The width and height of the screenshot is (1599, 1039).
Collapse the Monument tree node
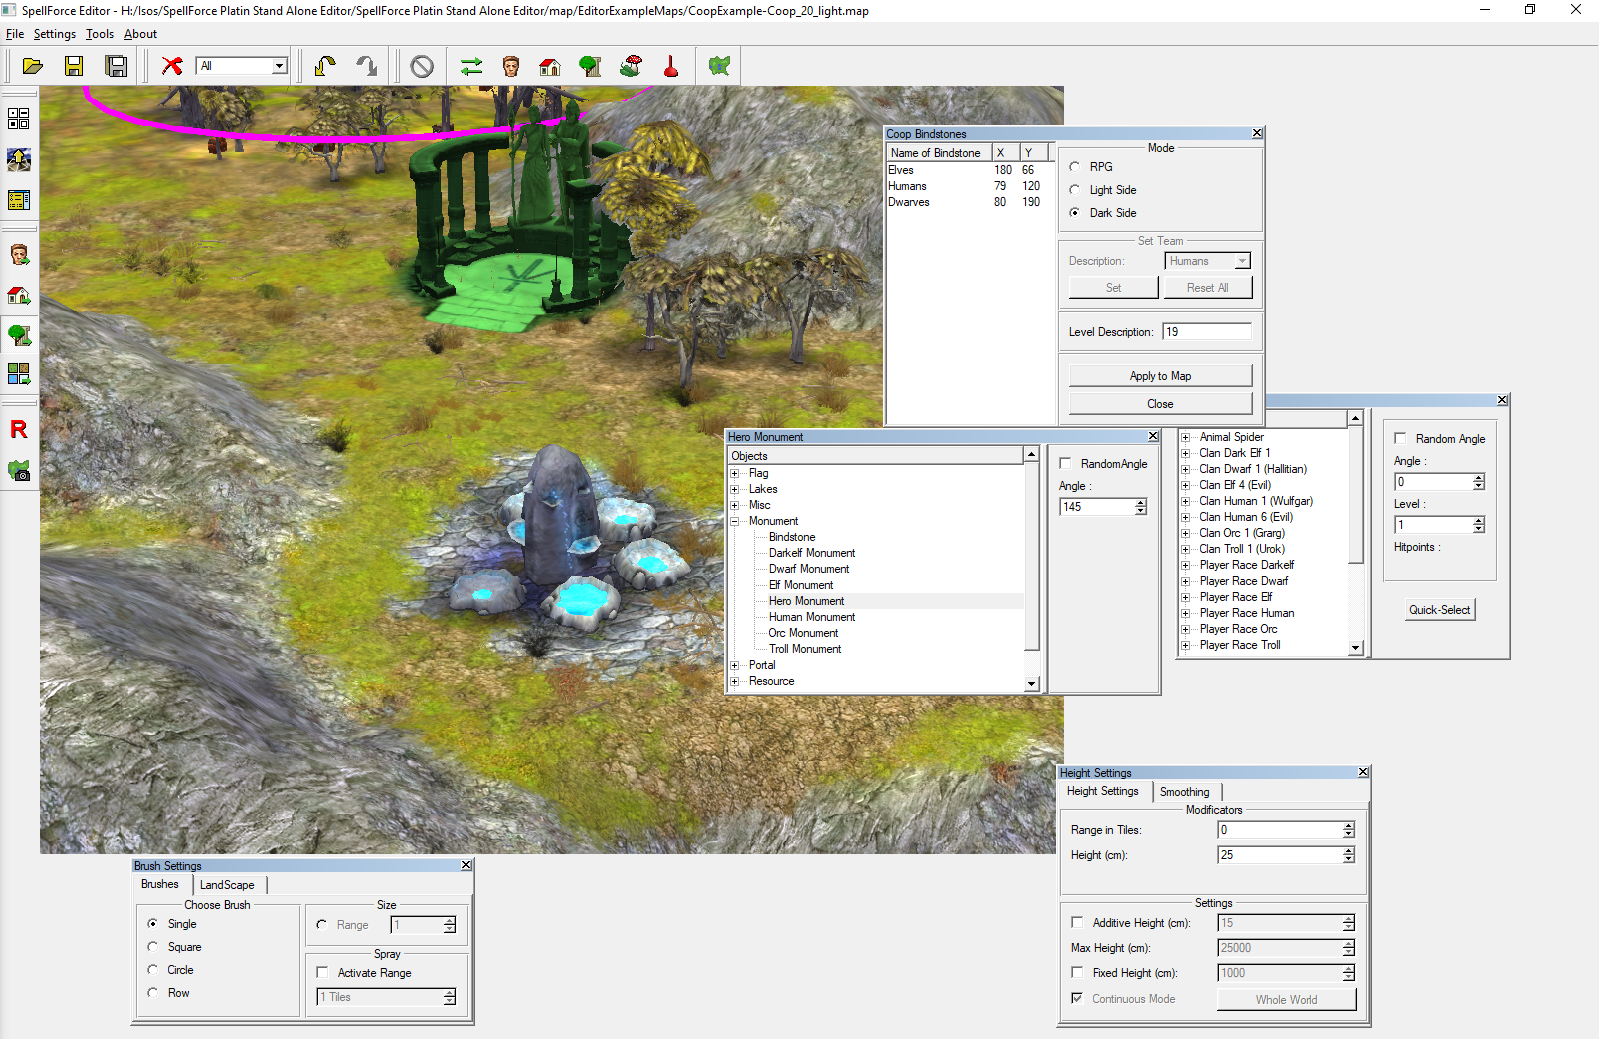(x=735, y=521)
